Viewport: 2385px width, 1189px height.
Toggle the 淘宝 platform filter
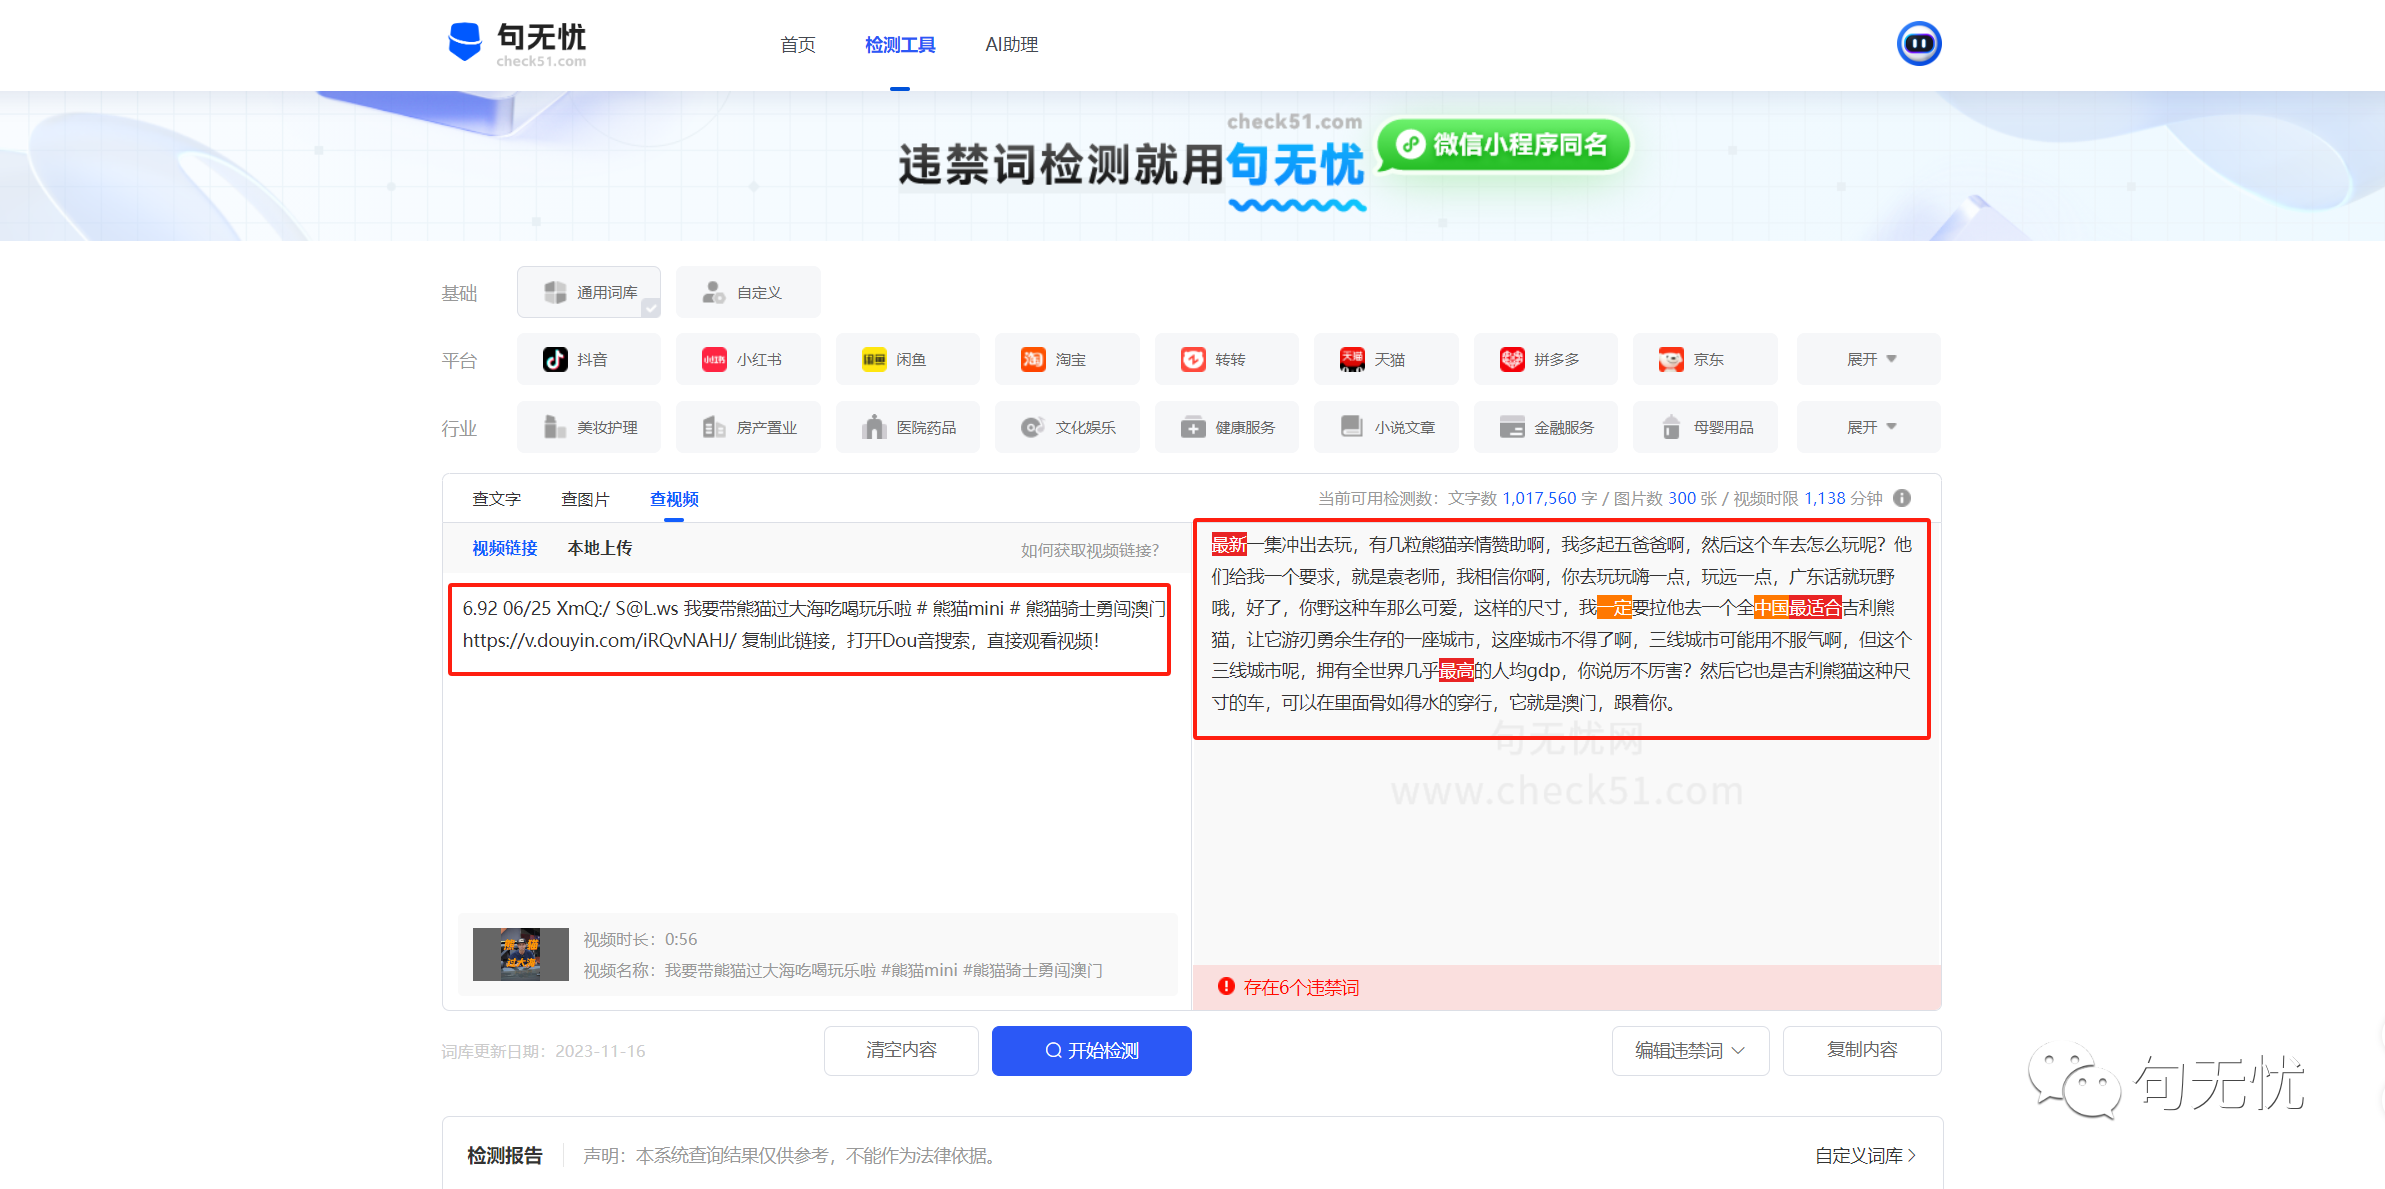(1067, 360)
